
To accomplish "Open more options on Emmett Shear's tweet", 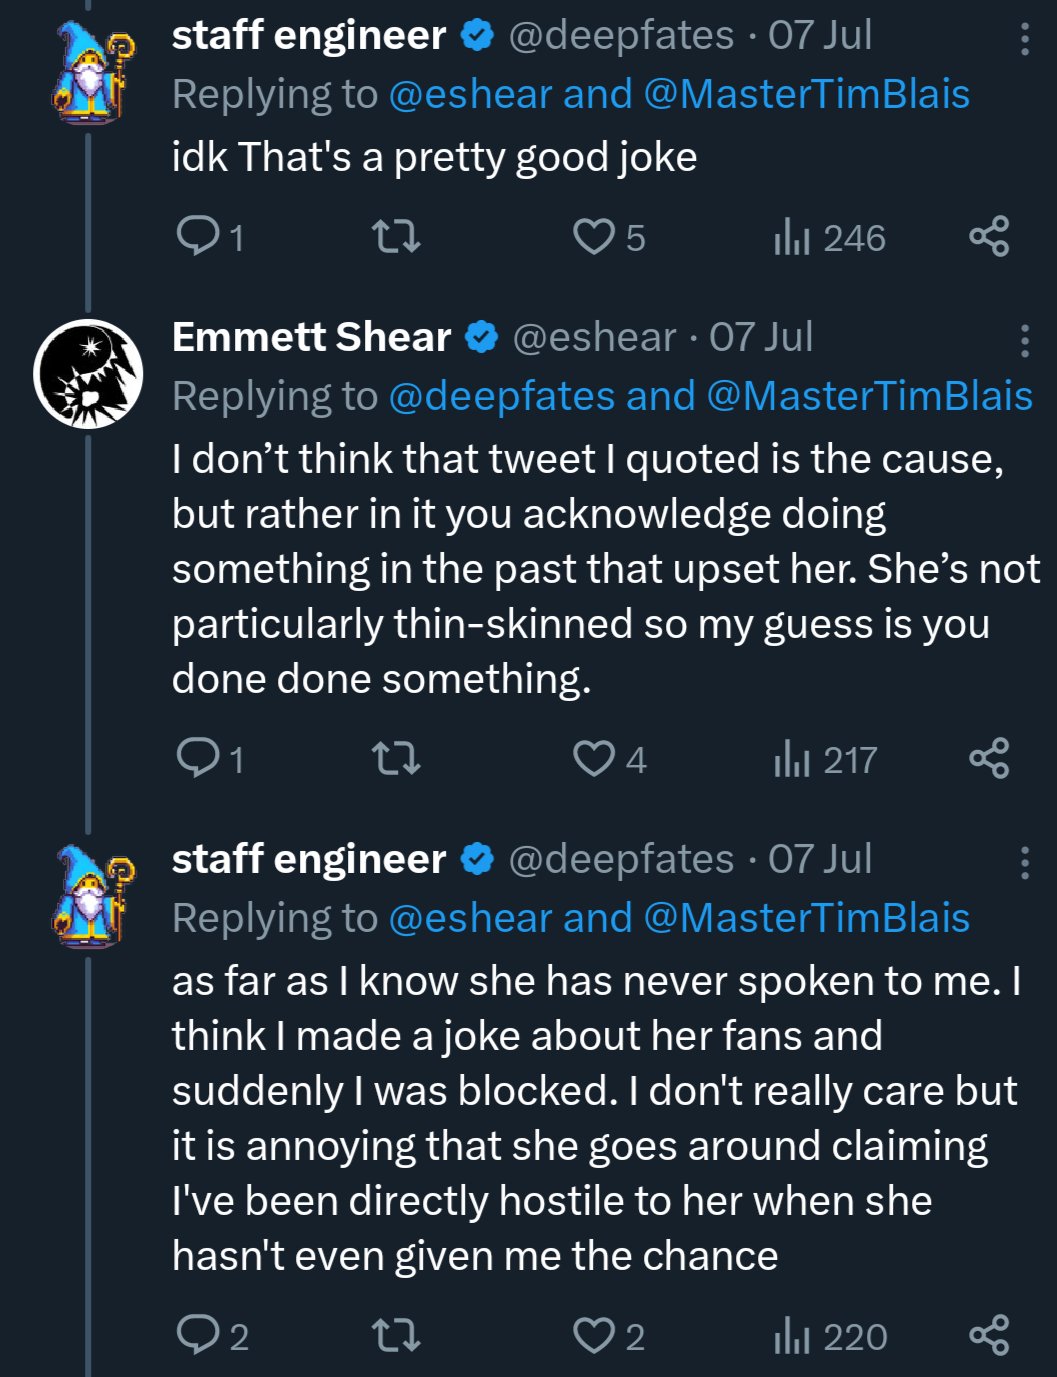I will [1024, 341].
